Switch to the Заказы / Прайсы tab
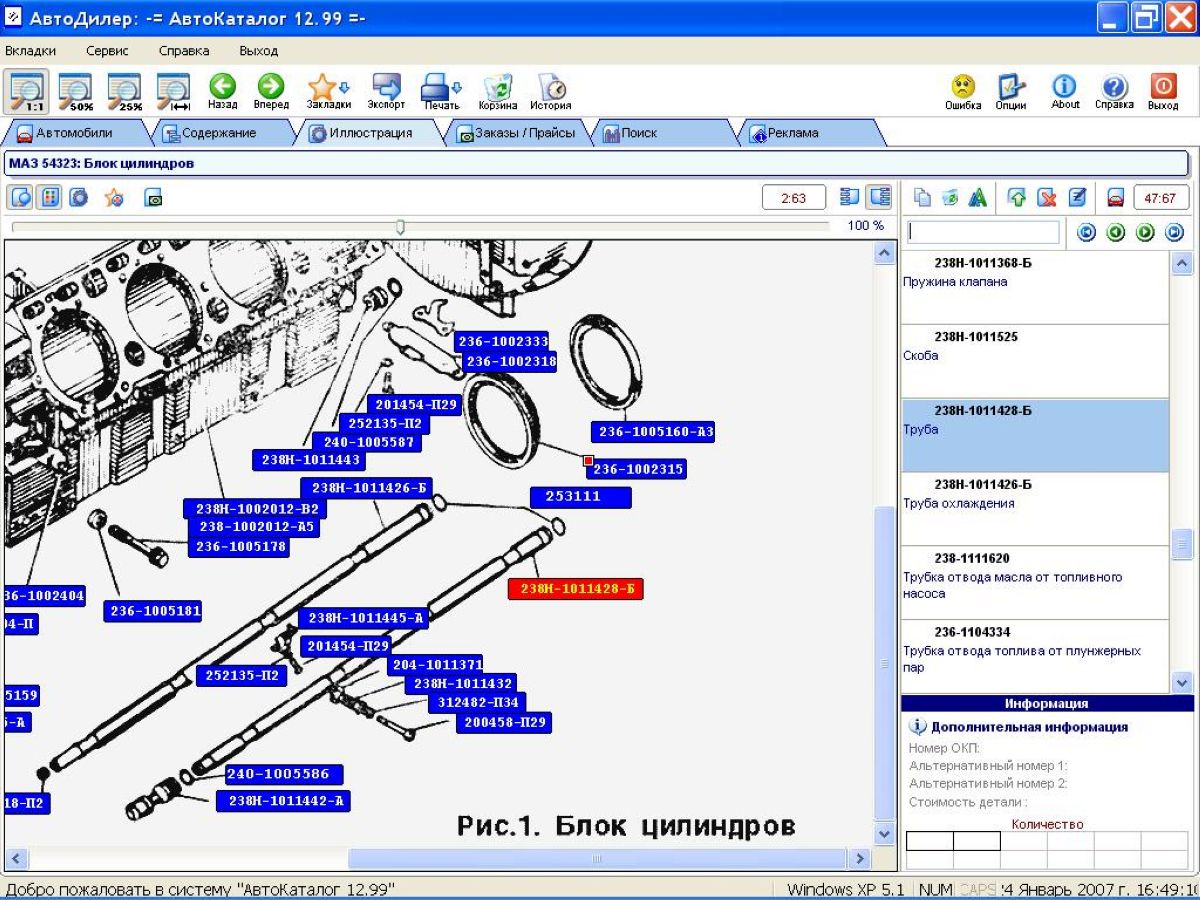1200x900 pixels. click(x=518, y=132)
